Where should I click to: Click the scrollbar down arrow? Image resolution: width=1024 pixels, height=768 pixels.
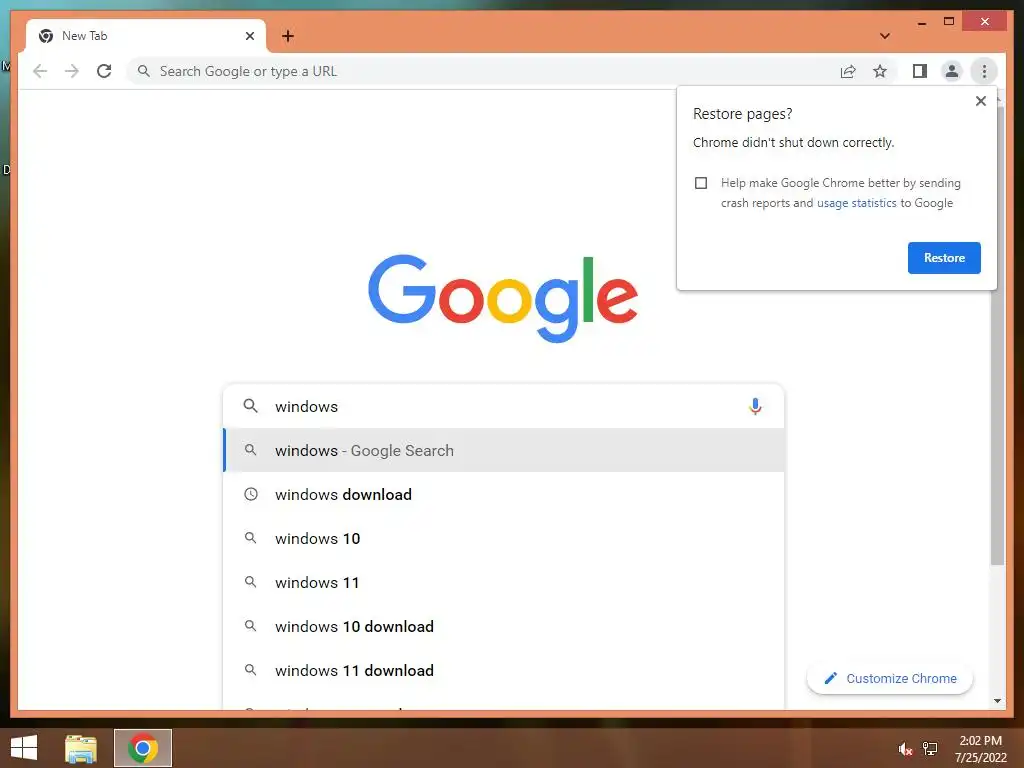(x=997, y=701)
